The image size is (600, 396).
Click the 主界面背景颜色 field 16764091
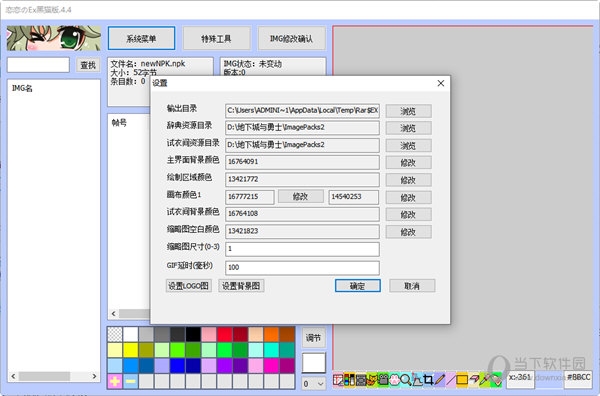coord(302,162)
